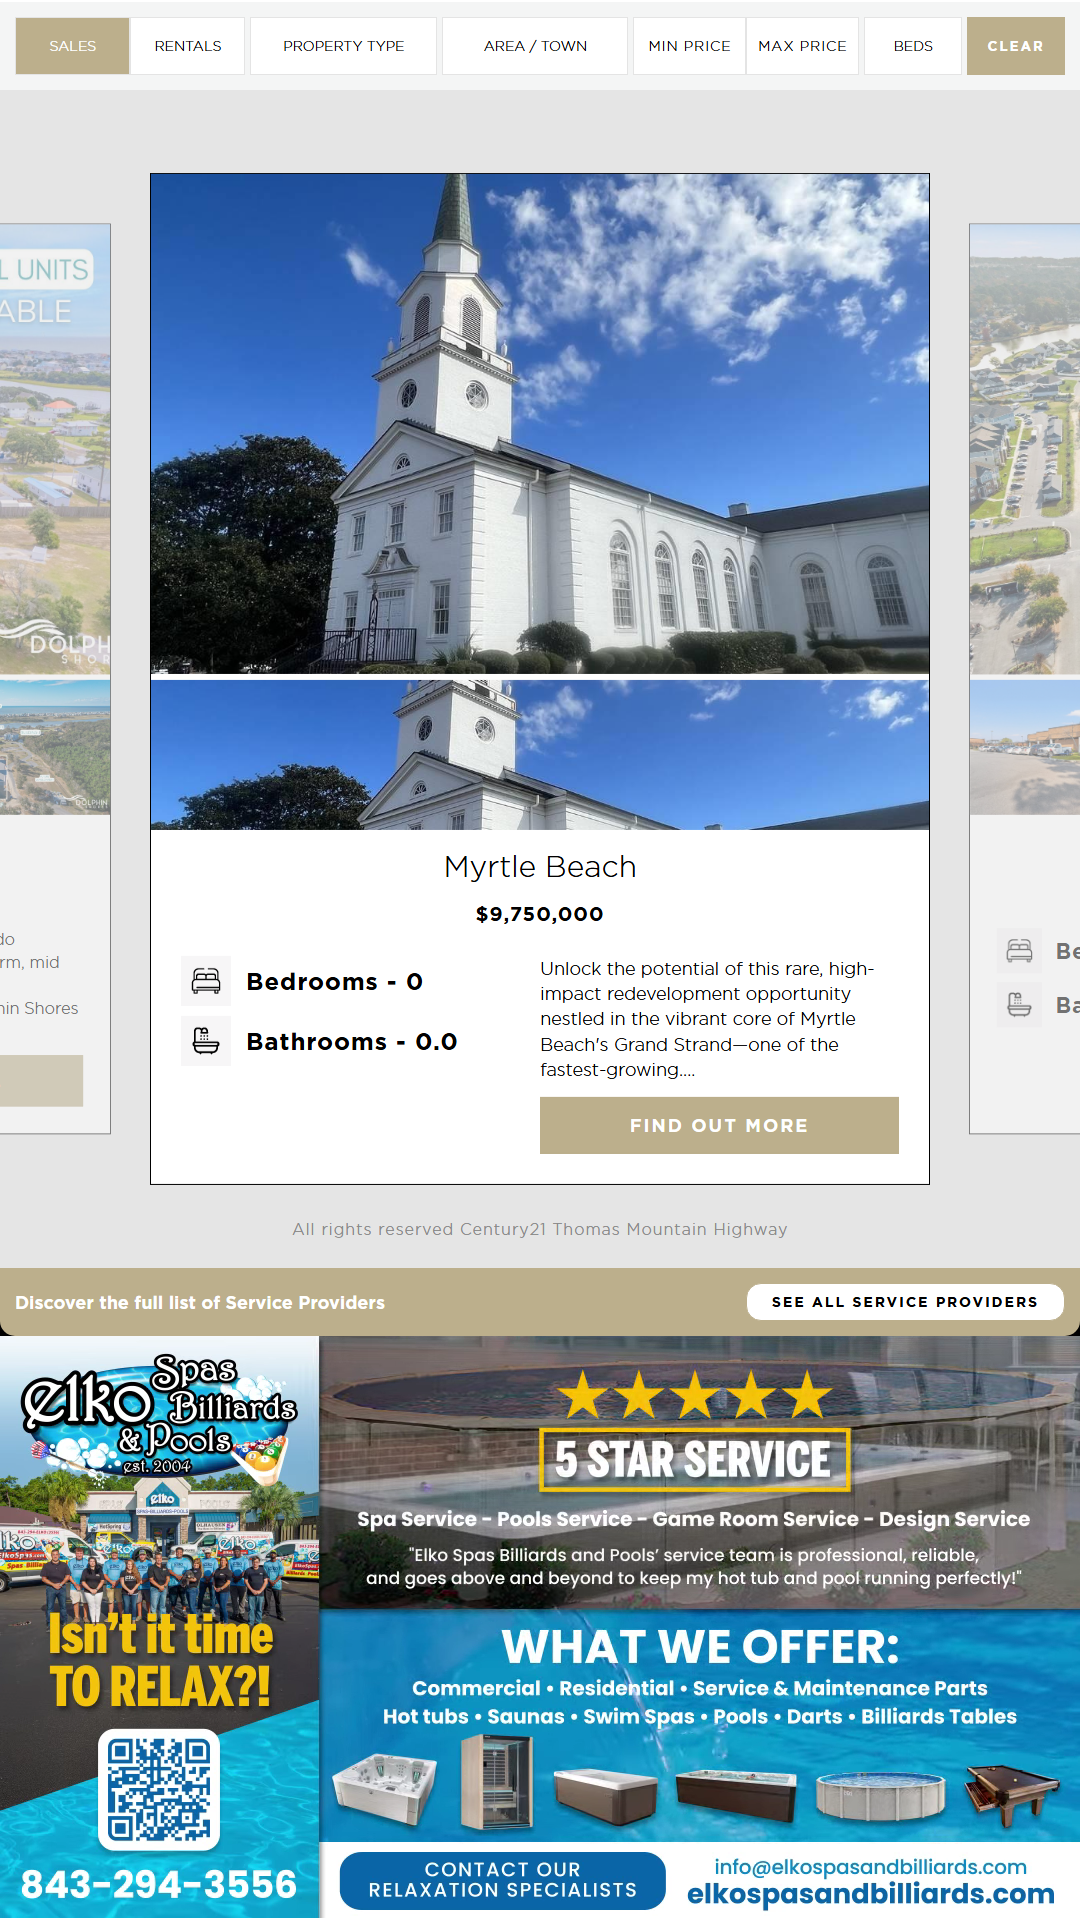Click the bathtub icon beside Bathrooms - 0.0
Image resolution: width=1080 pixels, height=1920 pixels.
pyautogui.click(x=206, y=1041)
